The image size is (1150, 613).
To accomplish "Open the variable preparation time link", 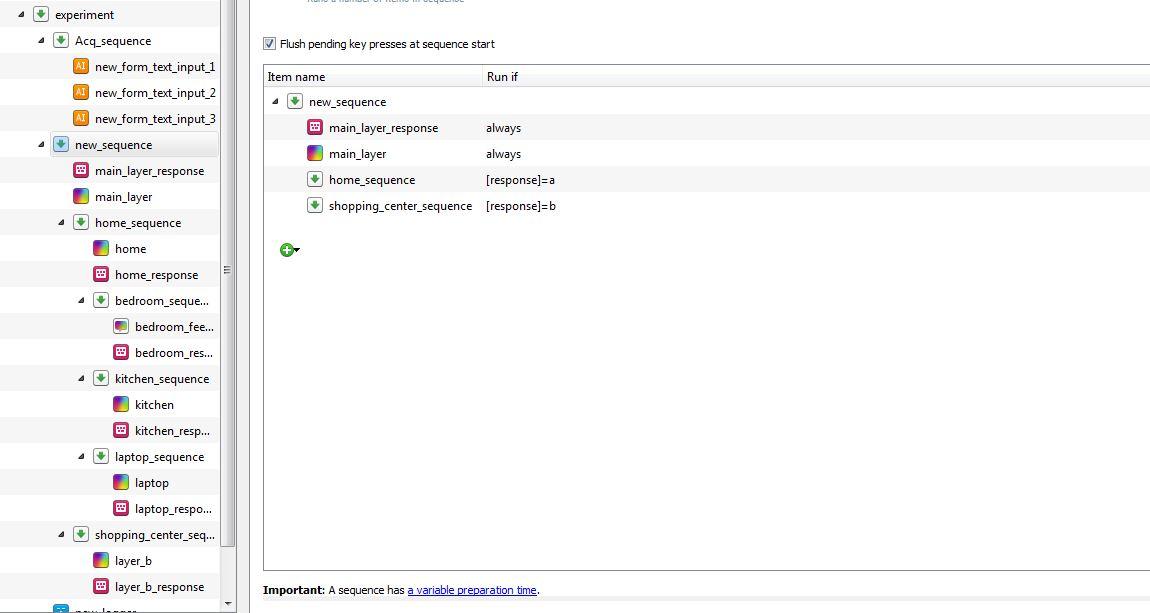I will (472, 590).
